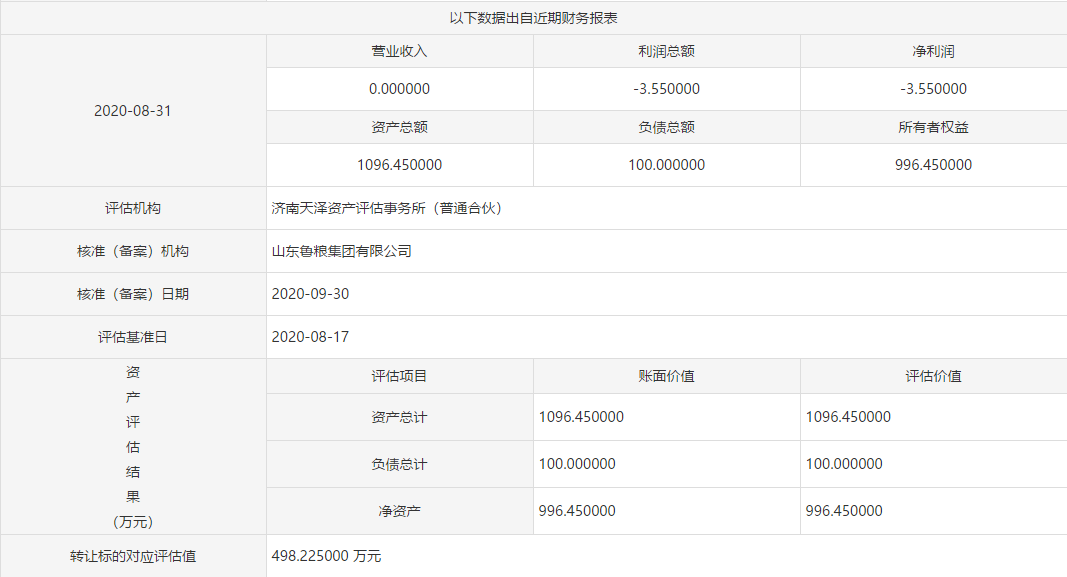Screen dimensions: 1067x577
Task: Click the 498.225000 万元 value
Action: [x=326, y=556]
